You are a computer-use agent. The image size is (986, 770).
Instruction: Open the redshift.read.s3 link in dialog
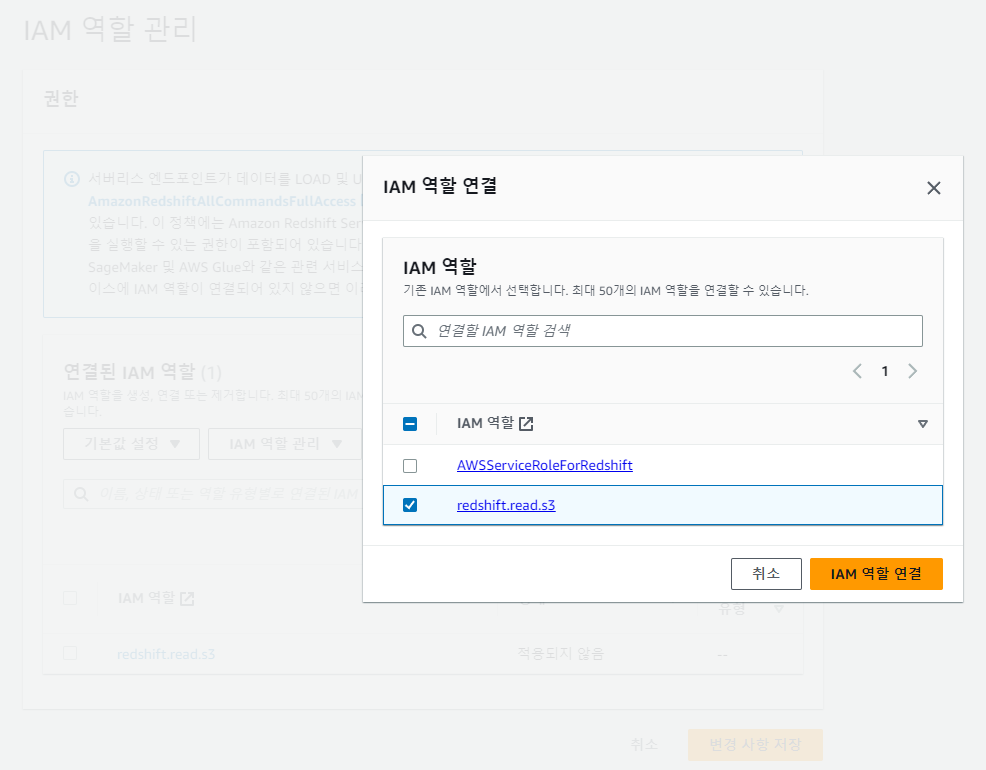point(506,505)
